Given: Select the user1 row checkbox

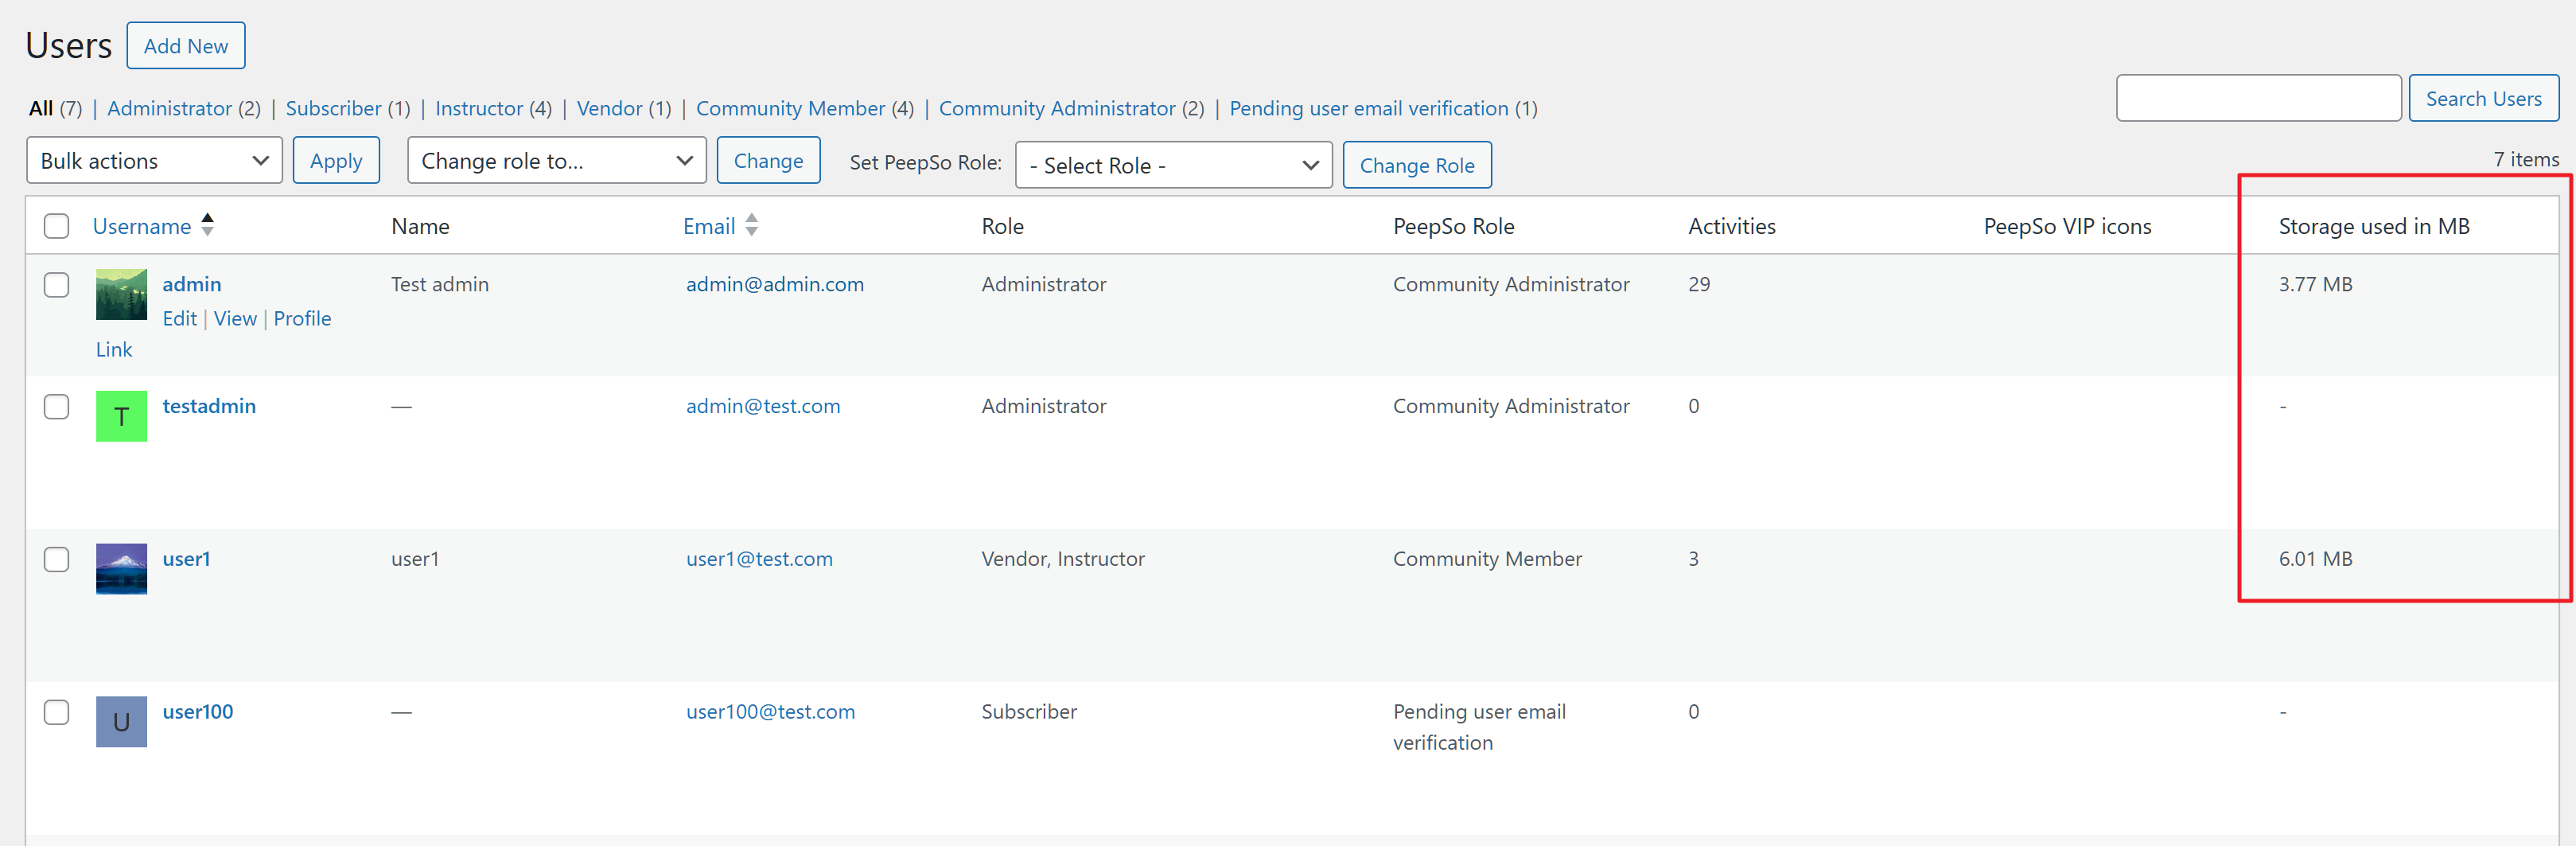Looking at the screenshot, I should pyautogui.click(x=57, y=559).
